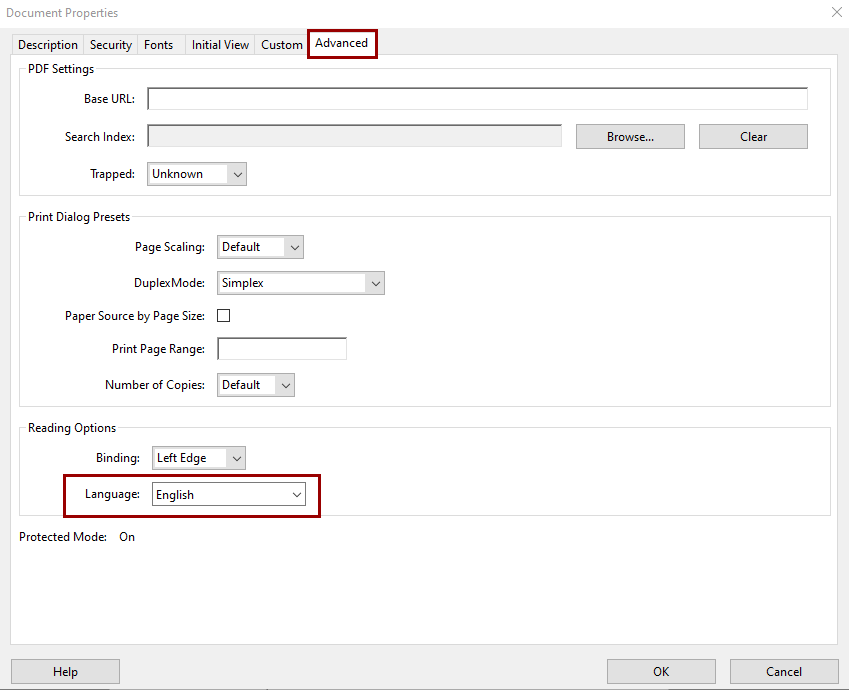Switch to the Description tab
The width and height of the screenshot is (849, 690).
point(48,45)
